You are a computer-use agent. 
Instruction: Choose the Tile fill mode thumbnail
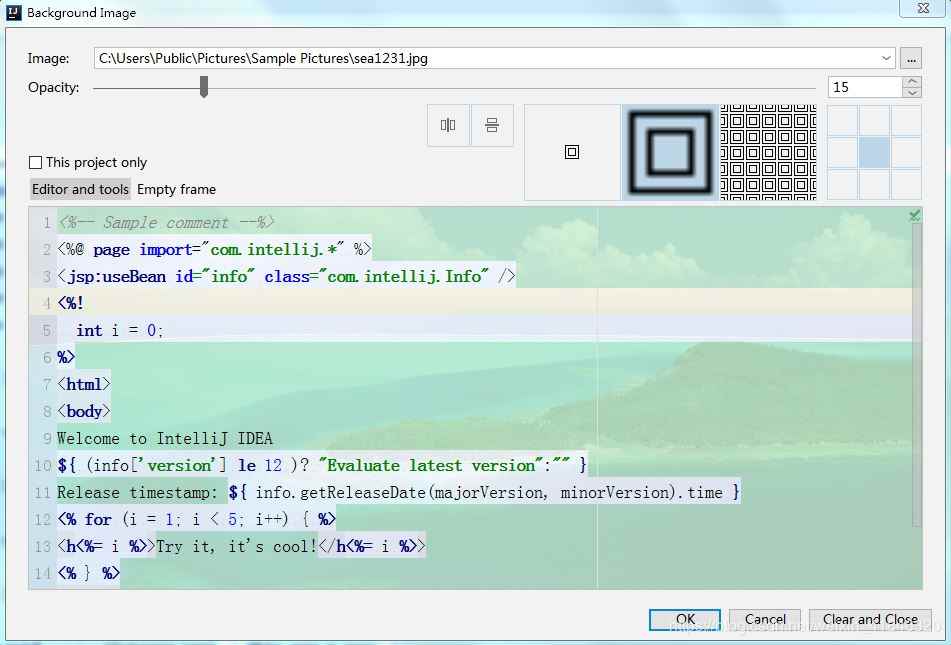click(767, 151)
